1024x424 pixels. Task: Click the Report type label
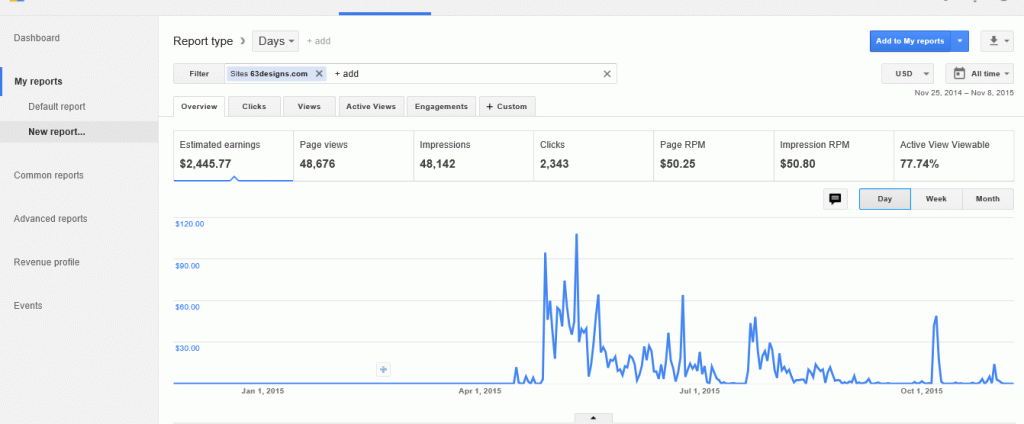202,41
